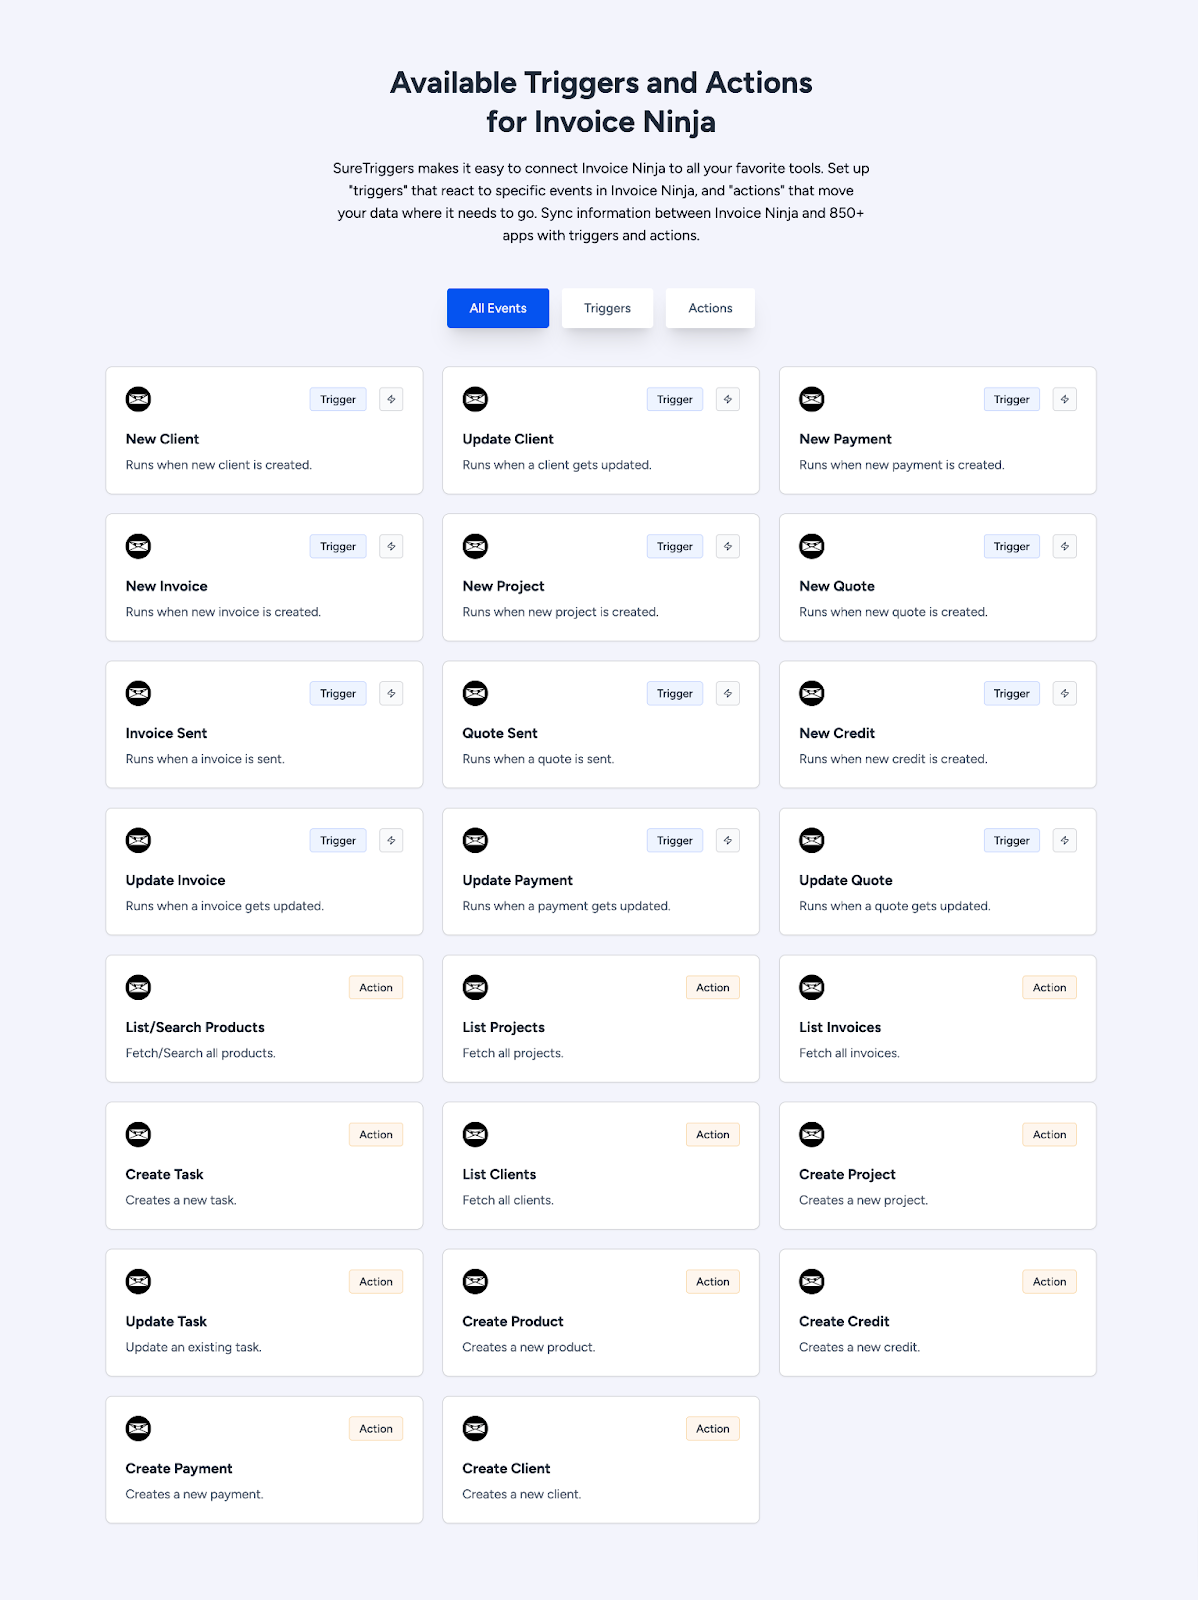
Task: Click the Invoice Ninja logo on Update Task card
Action: 139,1281
